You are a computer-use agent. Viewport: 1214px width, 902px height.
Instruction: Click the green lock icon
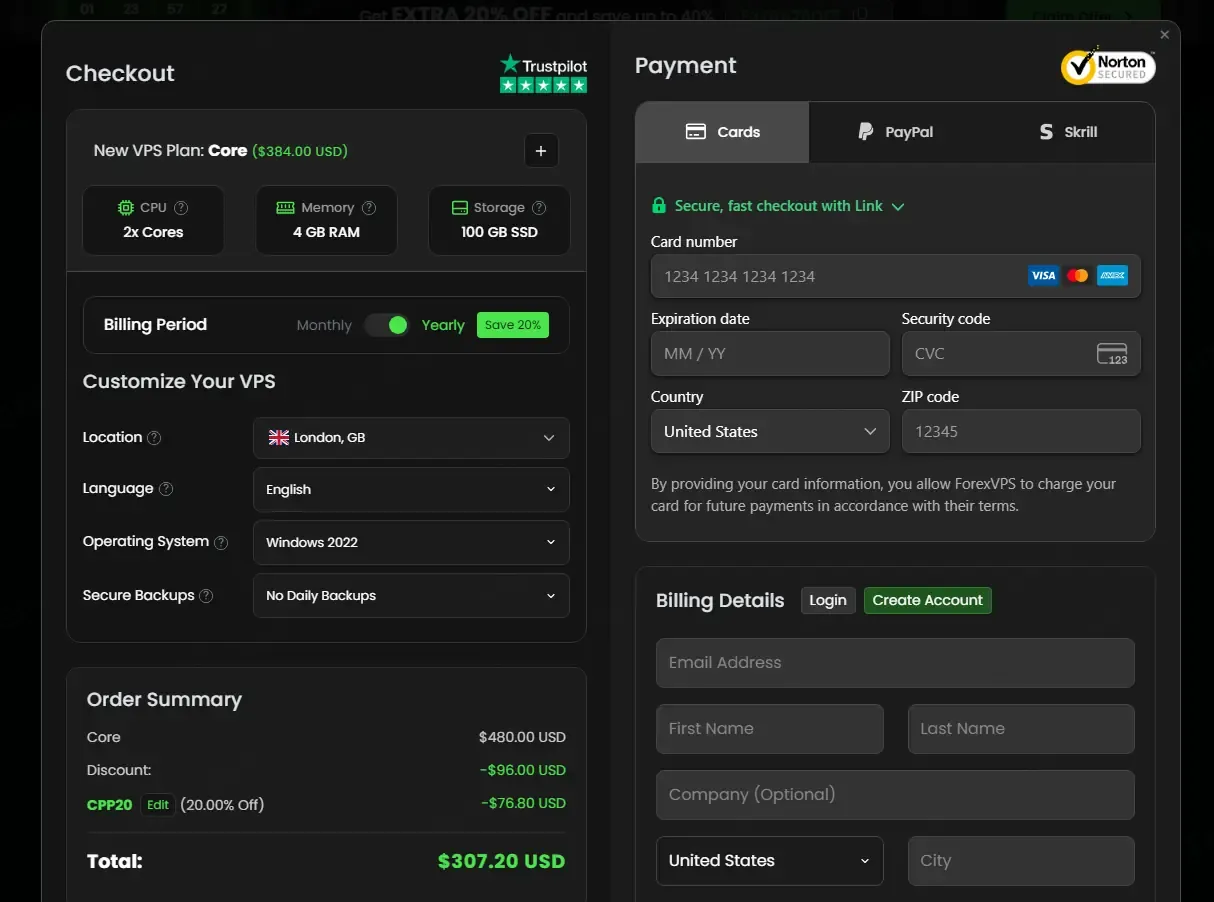(659, 205)
